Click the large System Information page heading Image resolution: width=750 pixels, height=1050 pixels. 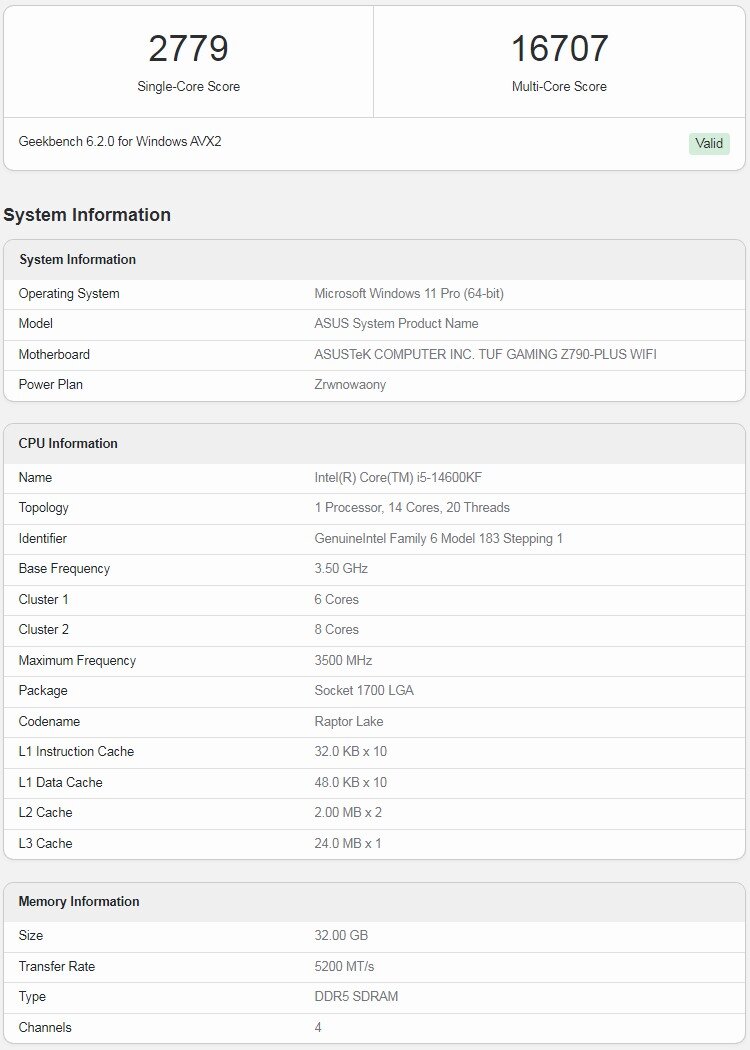(87, 215)
